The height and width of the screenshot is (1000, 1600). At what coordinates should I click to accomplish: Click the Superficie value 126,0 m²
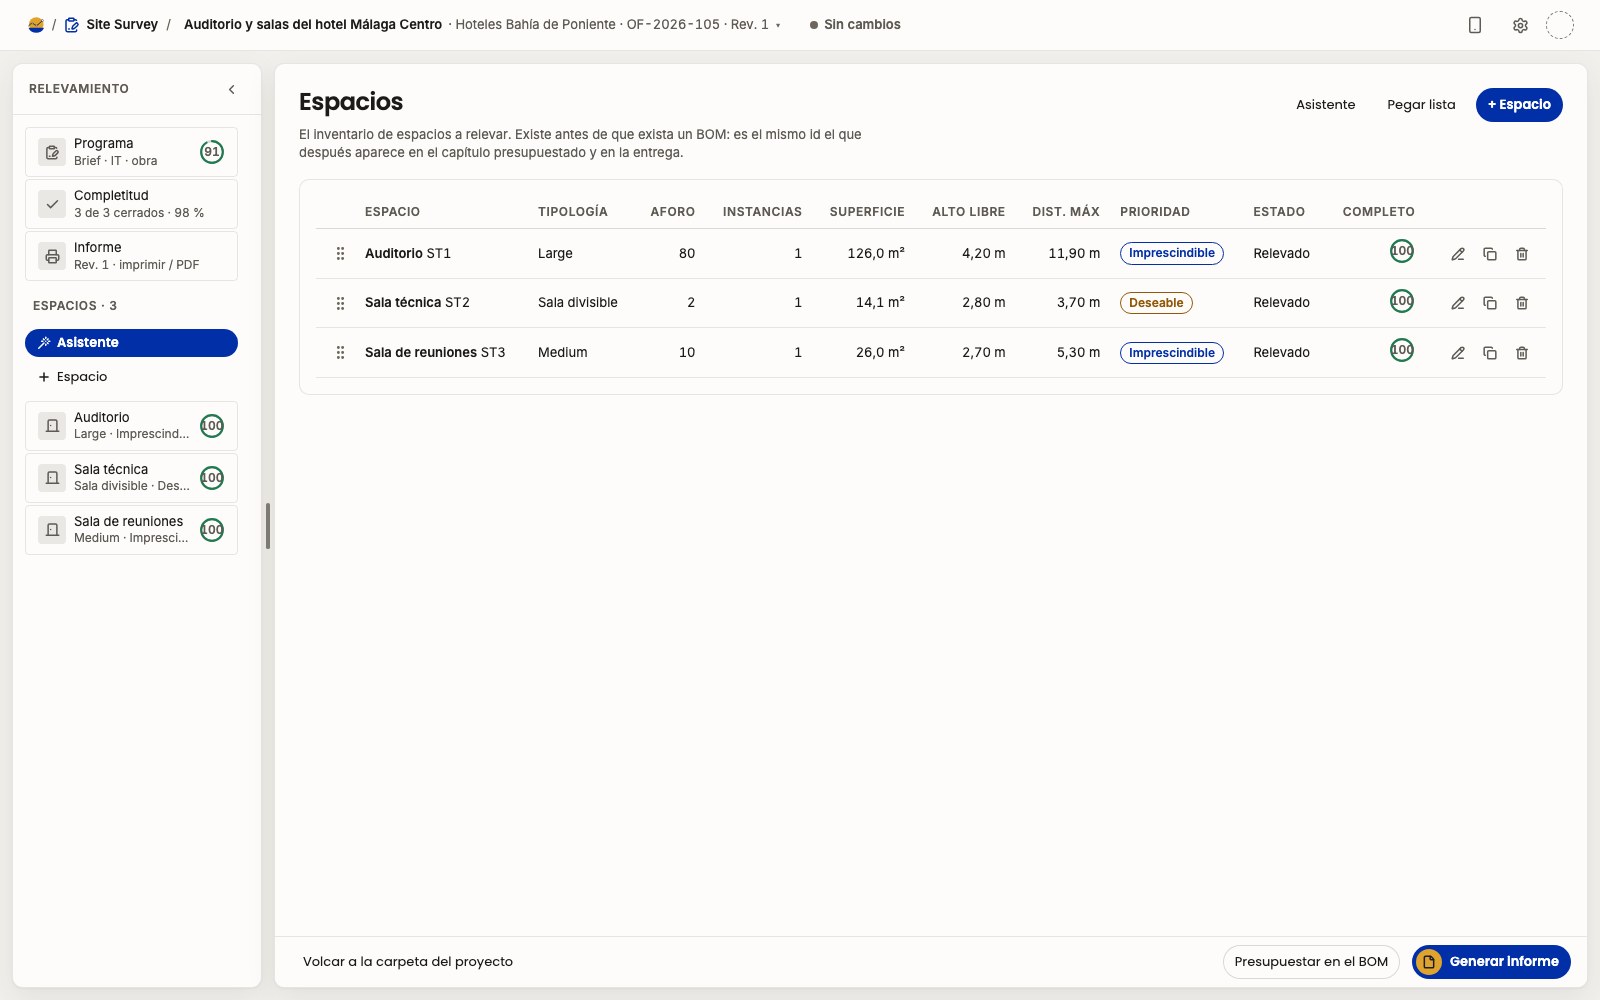click(876, 254)
